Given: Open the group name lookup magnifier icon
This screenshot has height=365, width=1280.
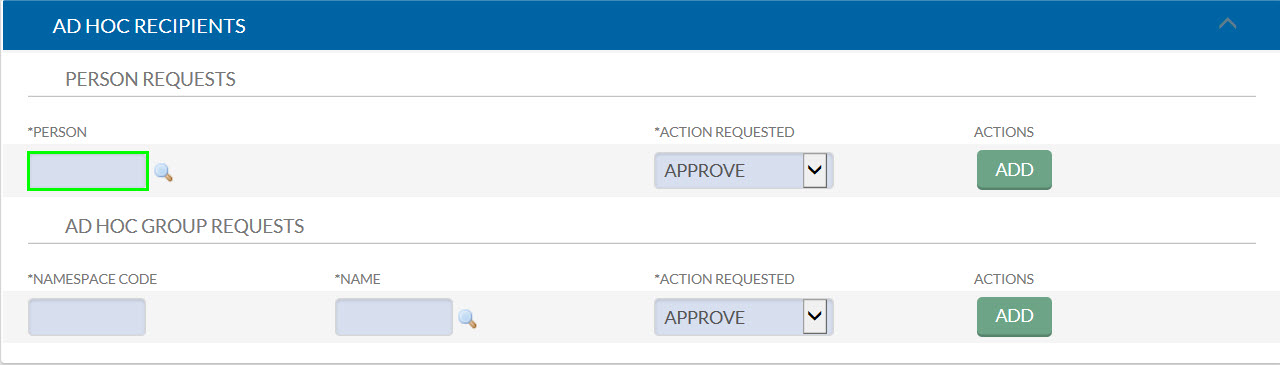Looking at the screenshot, I should (467, 319).
